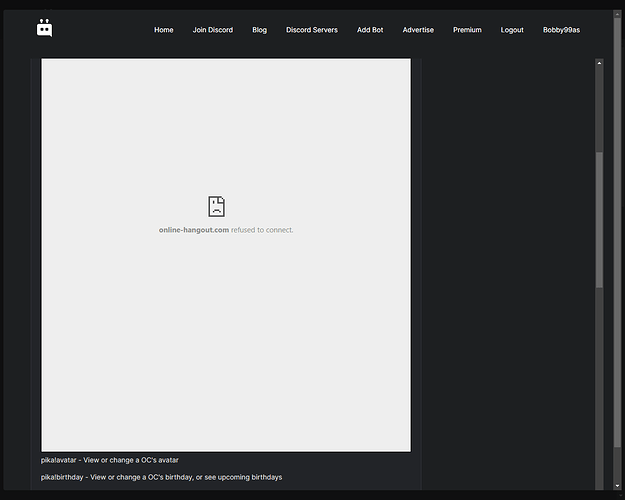The image size is (625, 500).
Task: Go to Join Discord page
Action: [x=212, y=30]
